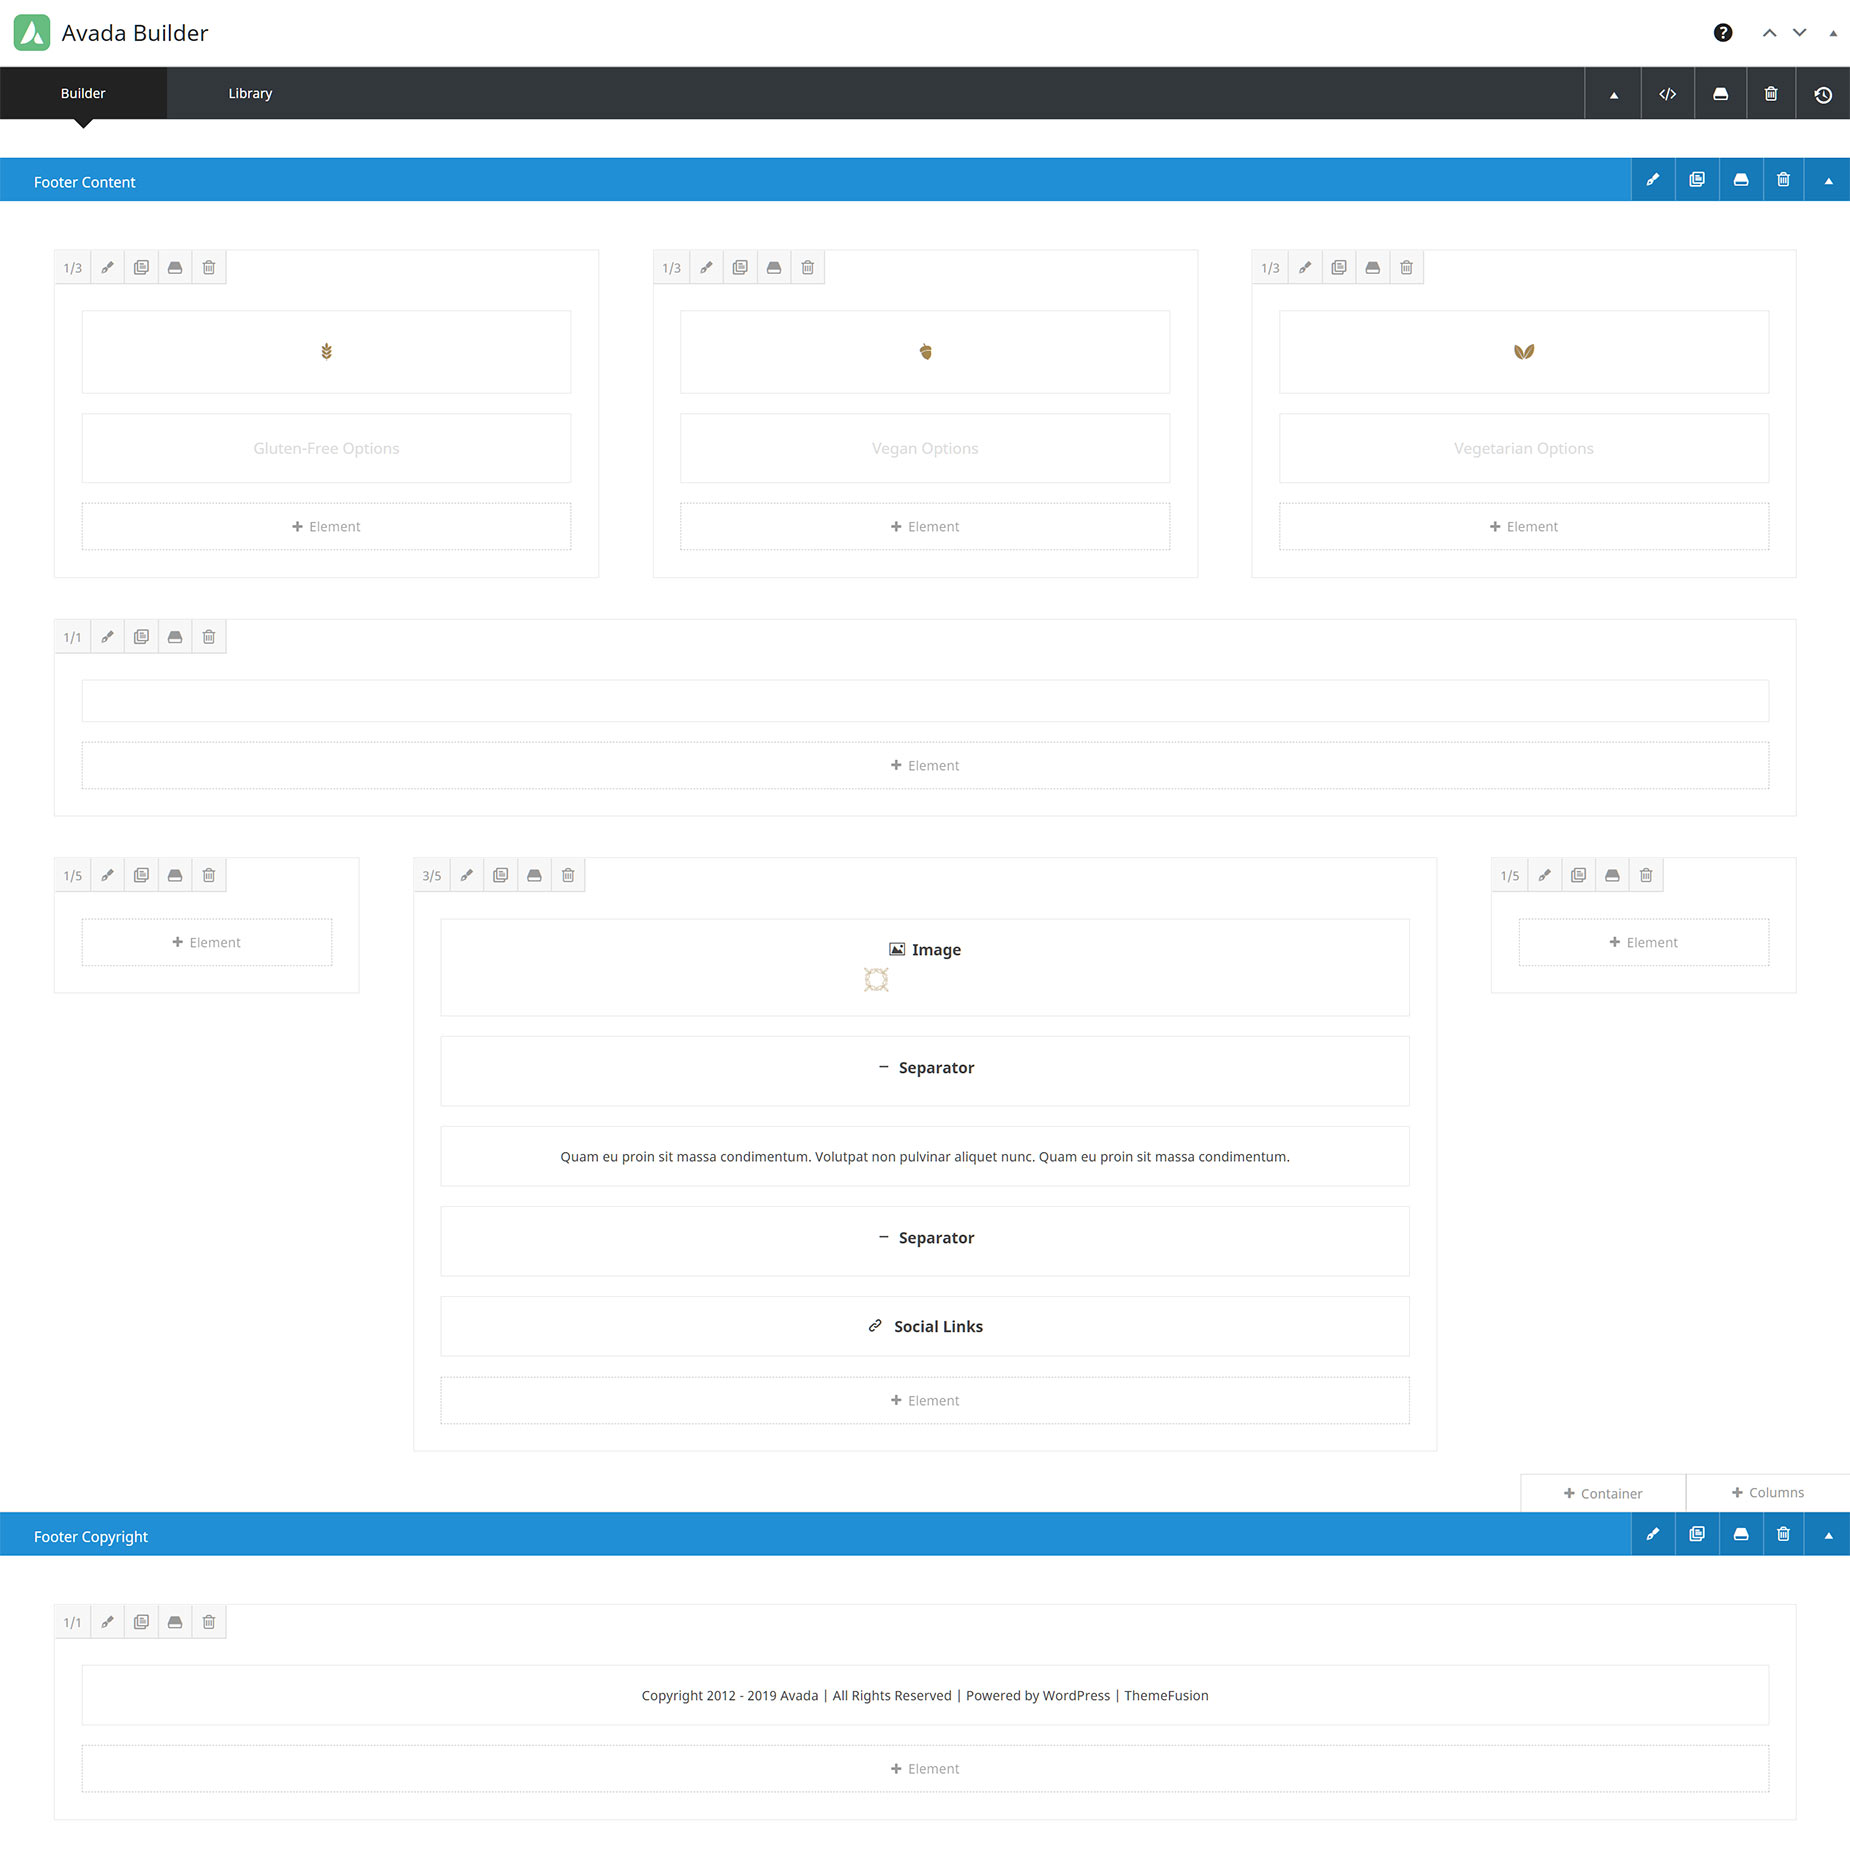Screen dimensions: 1850x1876
Task: Clone the left 1/5 column
Action: click(x=141, y=875)
